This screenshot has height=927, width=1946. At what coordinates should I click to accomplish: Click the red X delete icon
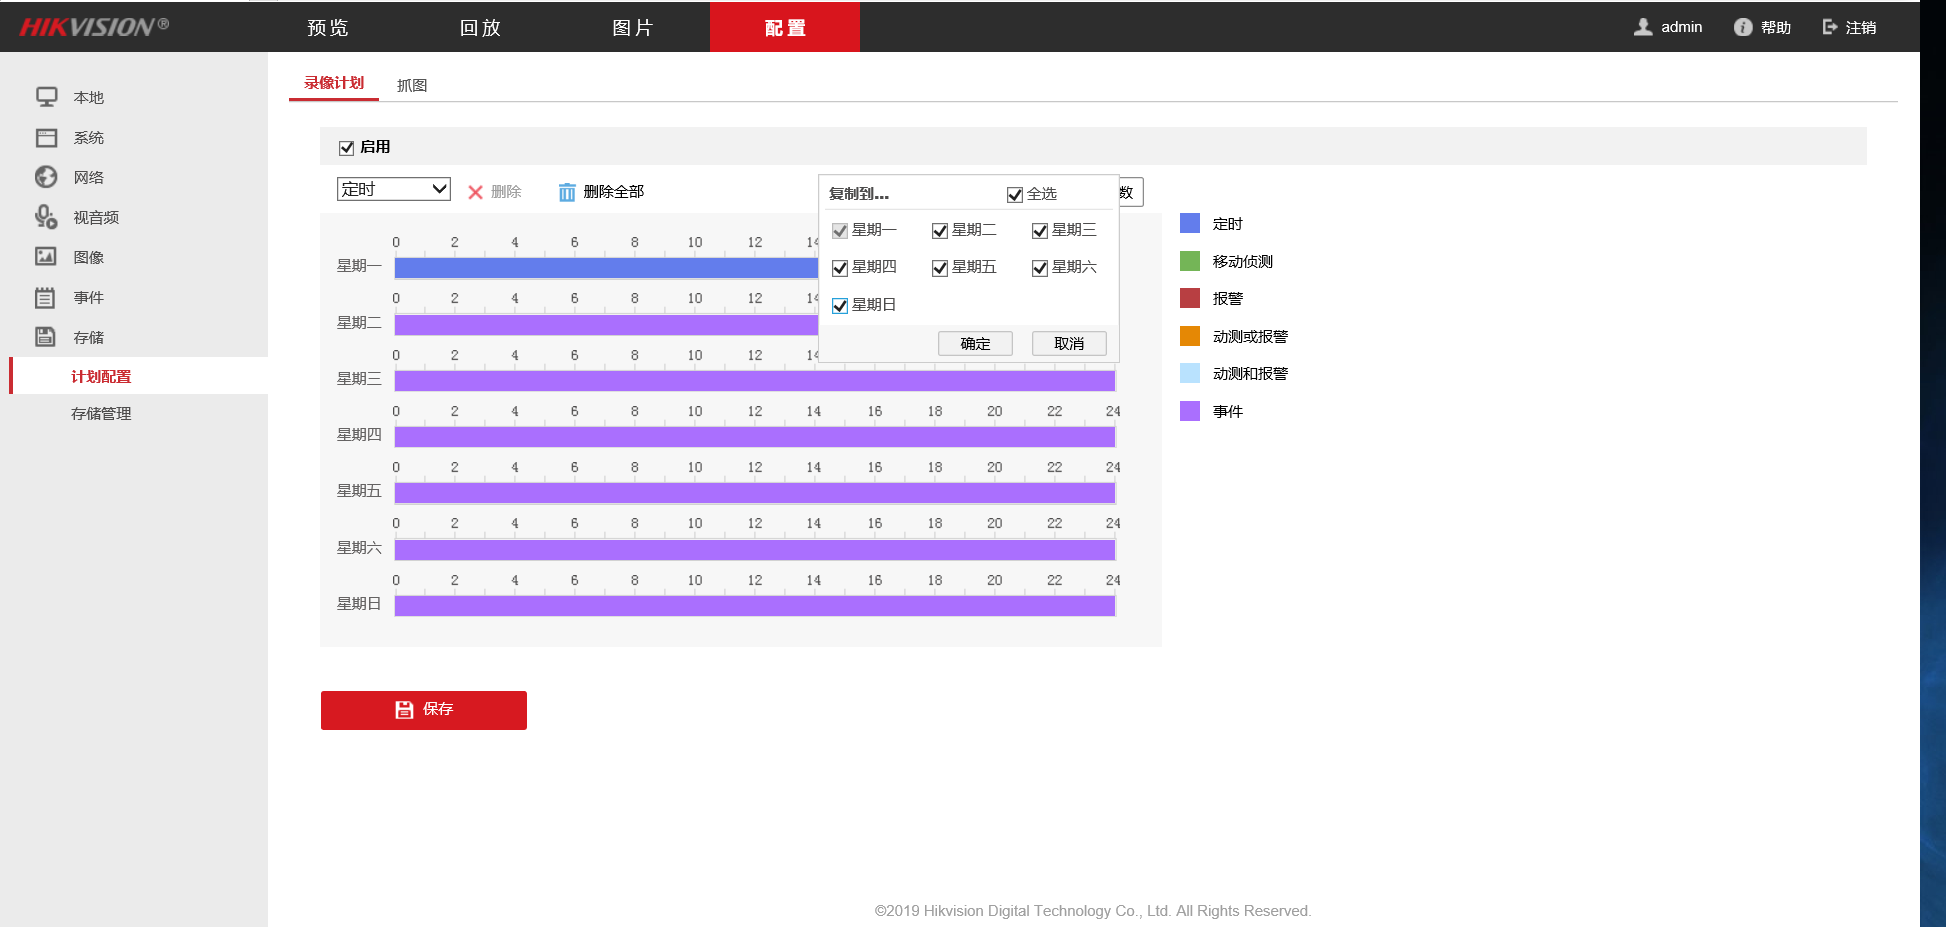(476, 192)
